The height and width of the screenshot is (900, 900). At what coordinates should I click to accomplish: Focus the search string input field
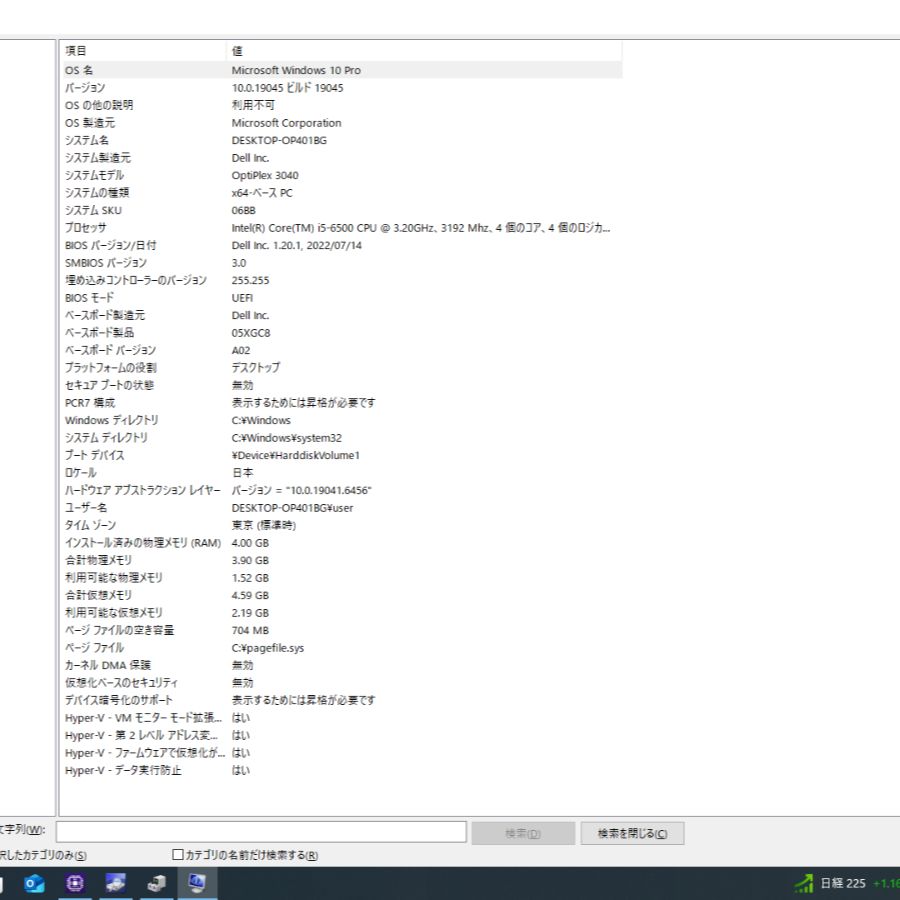click(261, 832)
